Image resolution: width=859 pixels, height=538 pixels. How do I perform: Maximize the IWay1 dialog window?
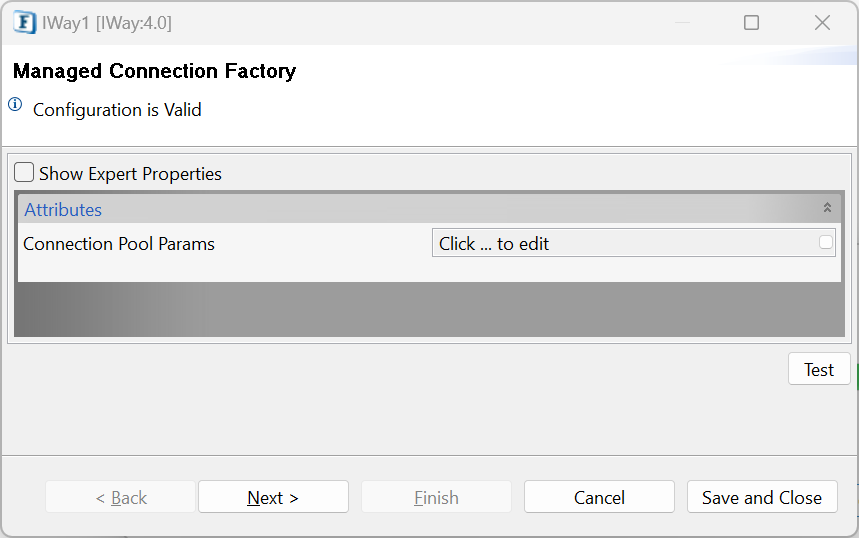752,22
